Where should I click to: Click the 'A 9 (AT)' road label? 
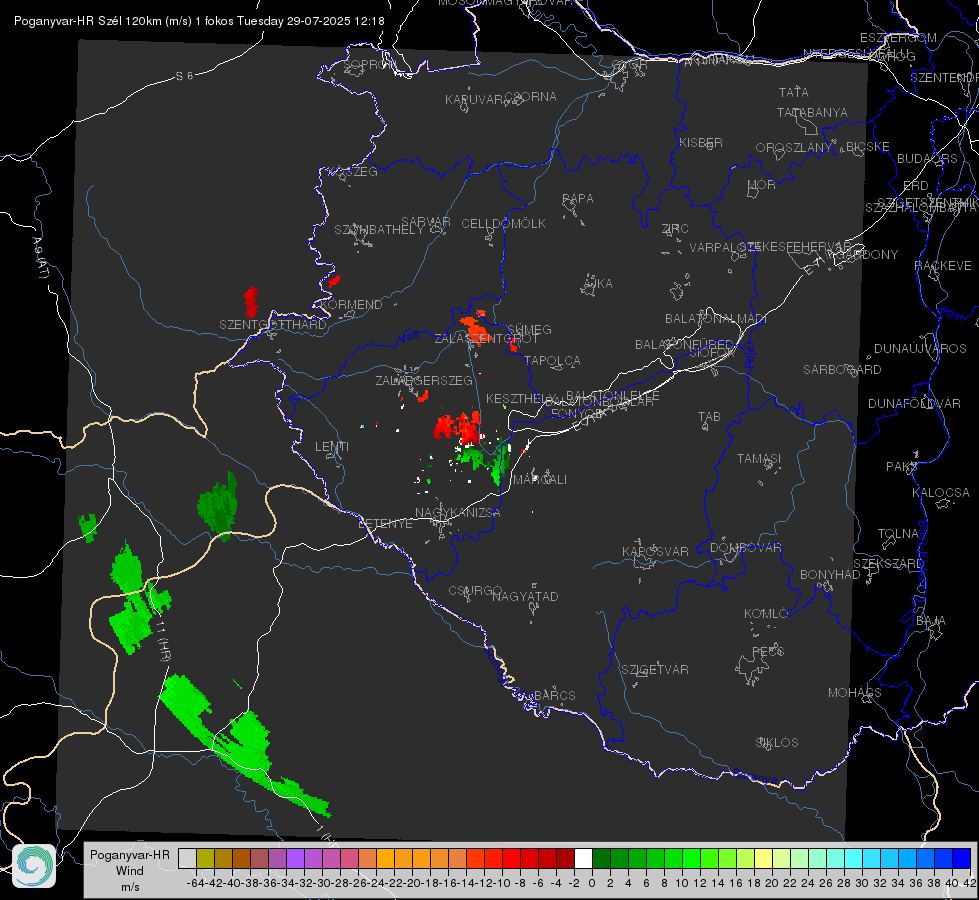(x=41, y=257)
